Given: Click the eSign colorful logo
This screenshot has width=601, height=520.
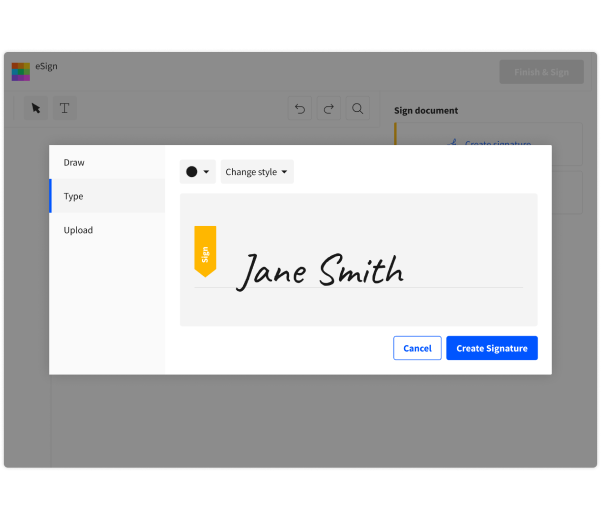Looking at the screenshot, I should 21,72.
